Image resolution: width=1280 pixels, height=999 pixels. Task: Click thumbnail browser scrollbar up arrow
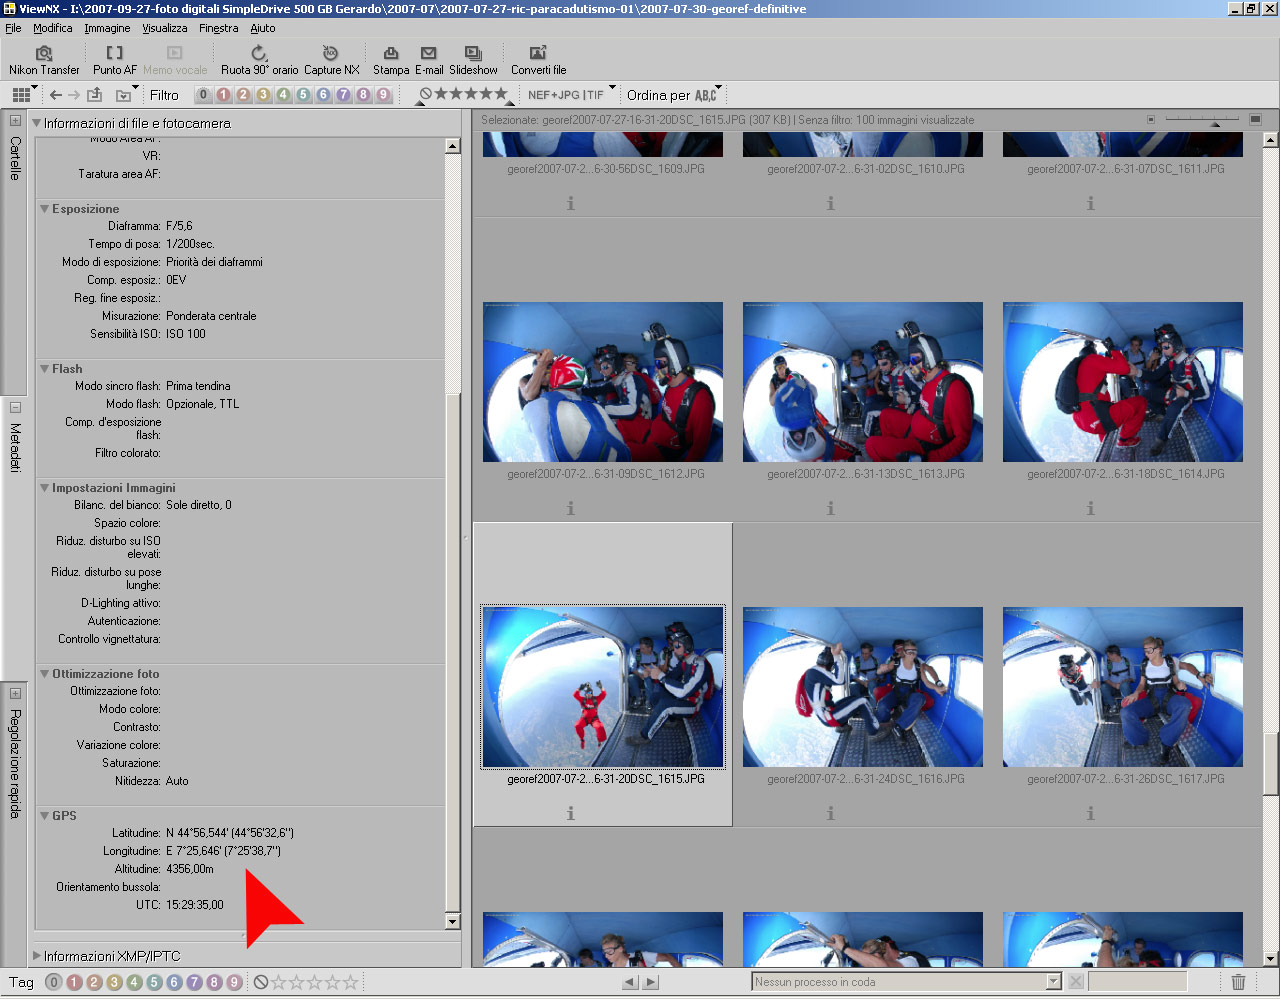(1271, 139)
